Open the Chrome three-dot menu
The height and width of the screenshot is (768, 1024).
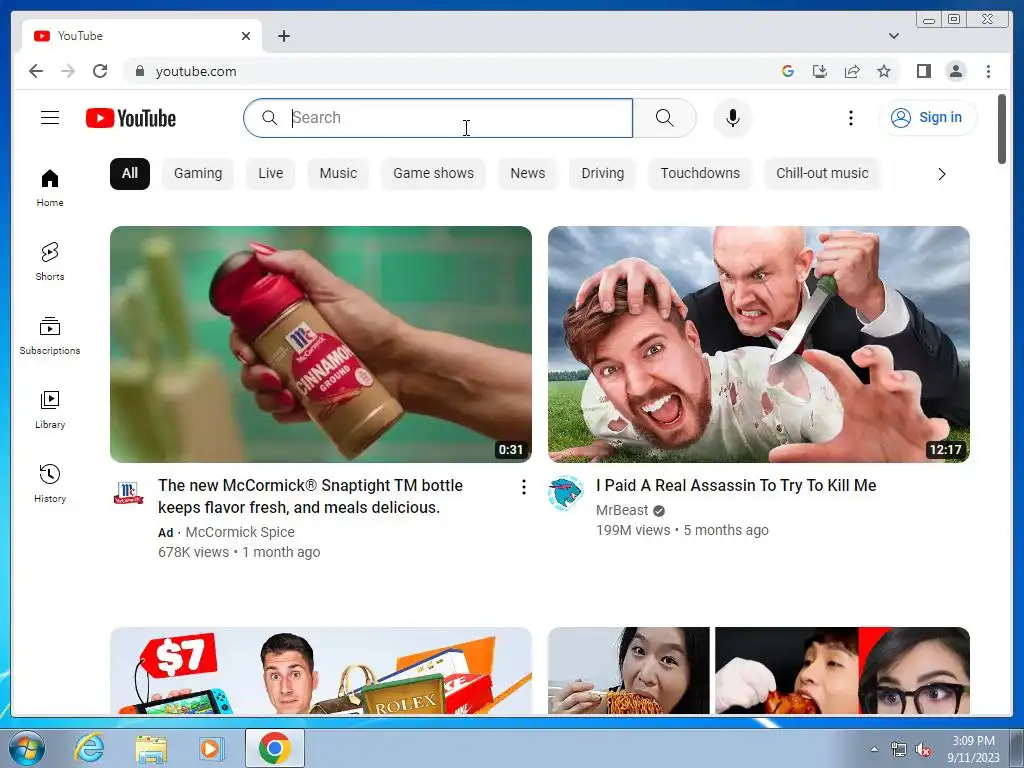pyautogui.click(x=988, y=71)
